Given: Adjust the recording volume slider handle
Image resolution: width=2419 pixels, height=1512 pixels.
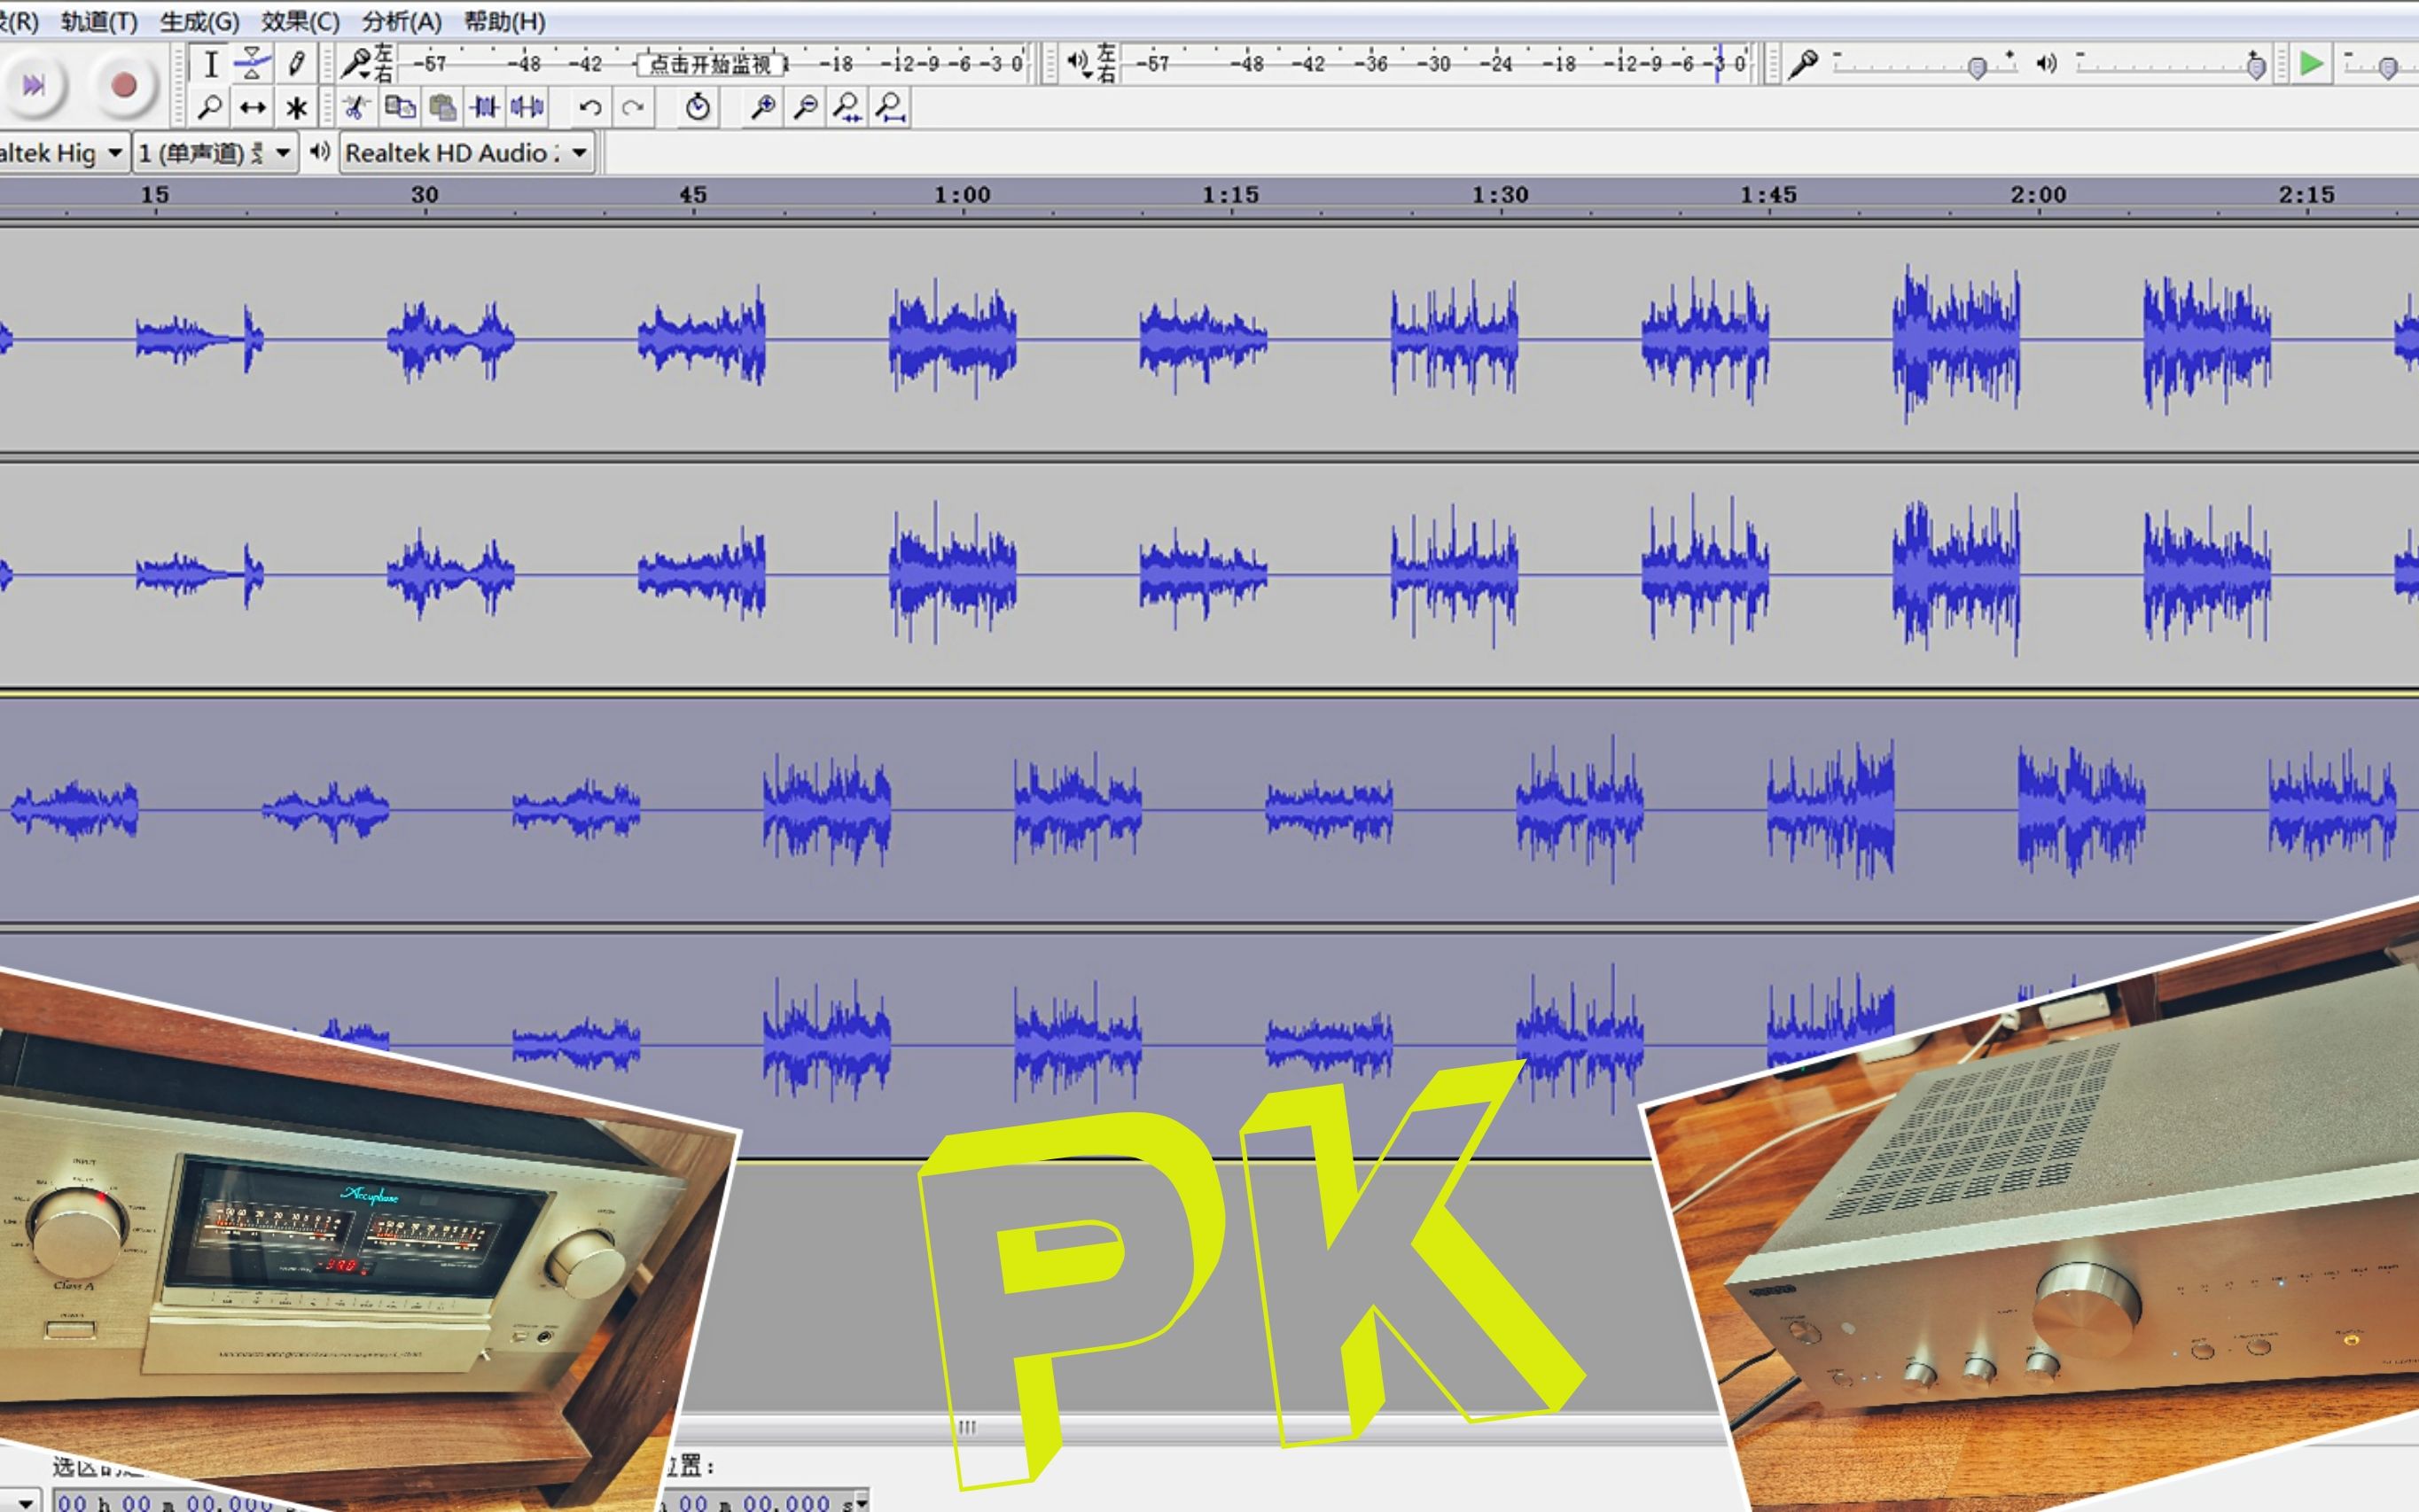Looking at the screenshot, I should click(x=1977, y=68).
